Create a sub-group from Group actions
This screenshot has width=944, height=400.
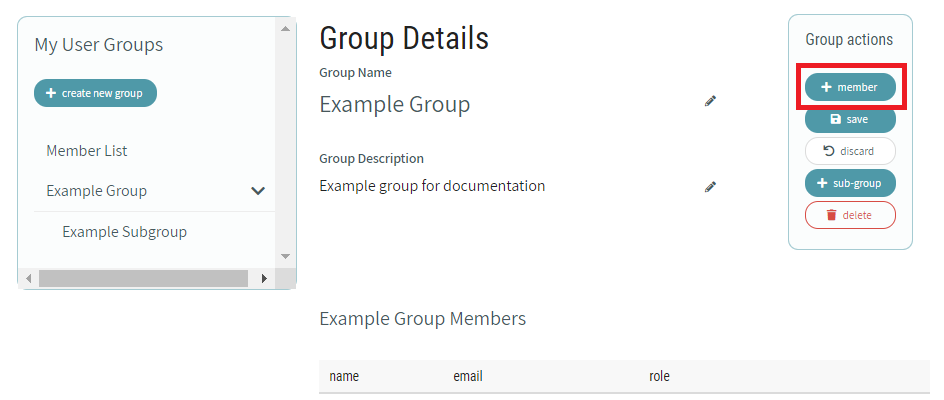coord(850,183)
